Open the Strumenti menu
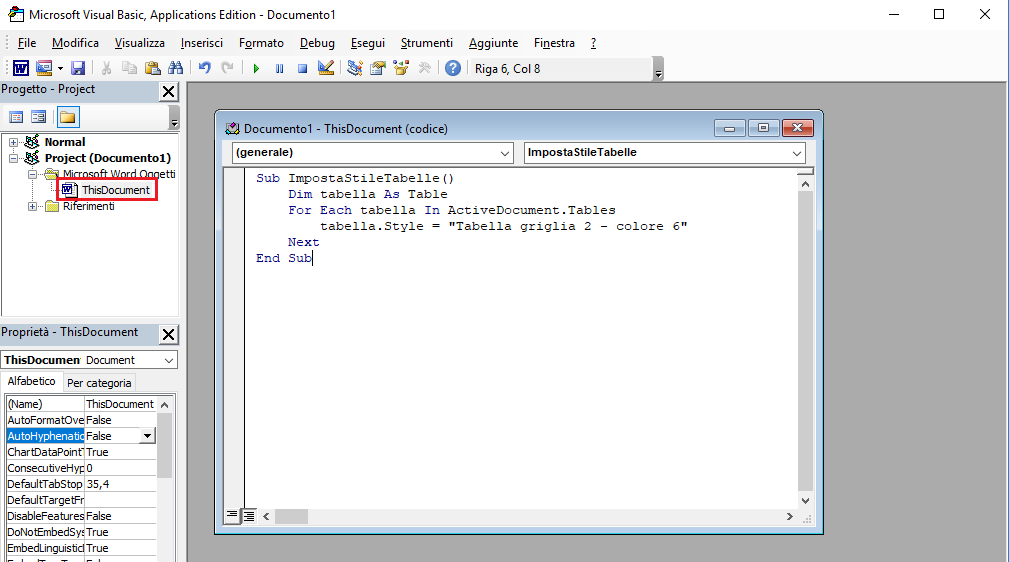The height and width of the screenshot is (562, 1009). click(427, 43)
